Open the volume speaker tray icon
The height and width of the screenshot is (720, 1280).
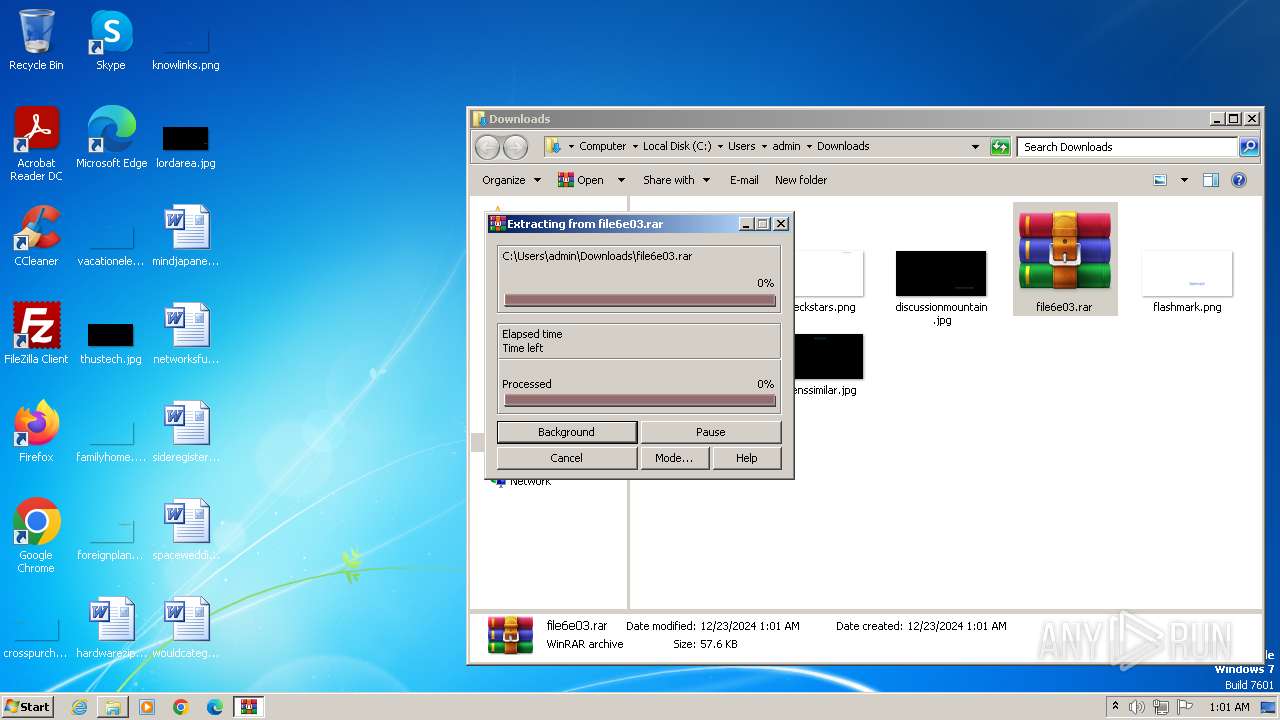point(1137,707)
